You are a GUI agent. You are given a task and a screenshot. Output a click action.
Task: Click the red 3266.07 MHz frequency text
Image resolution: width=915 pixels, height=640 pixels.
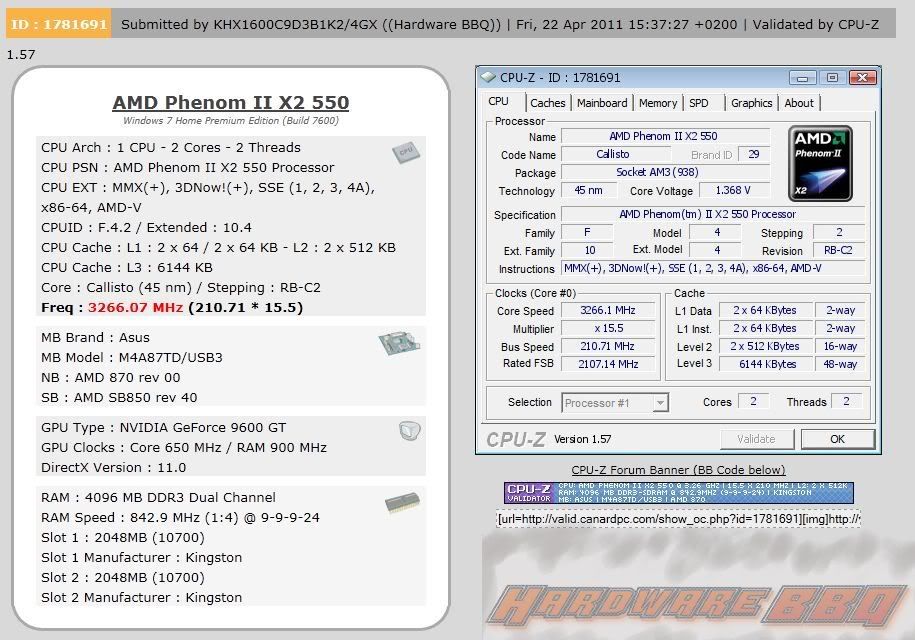point(135,307)
